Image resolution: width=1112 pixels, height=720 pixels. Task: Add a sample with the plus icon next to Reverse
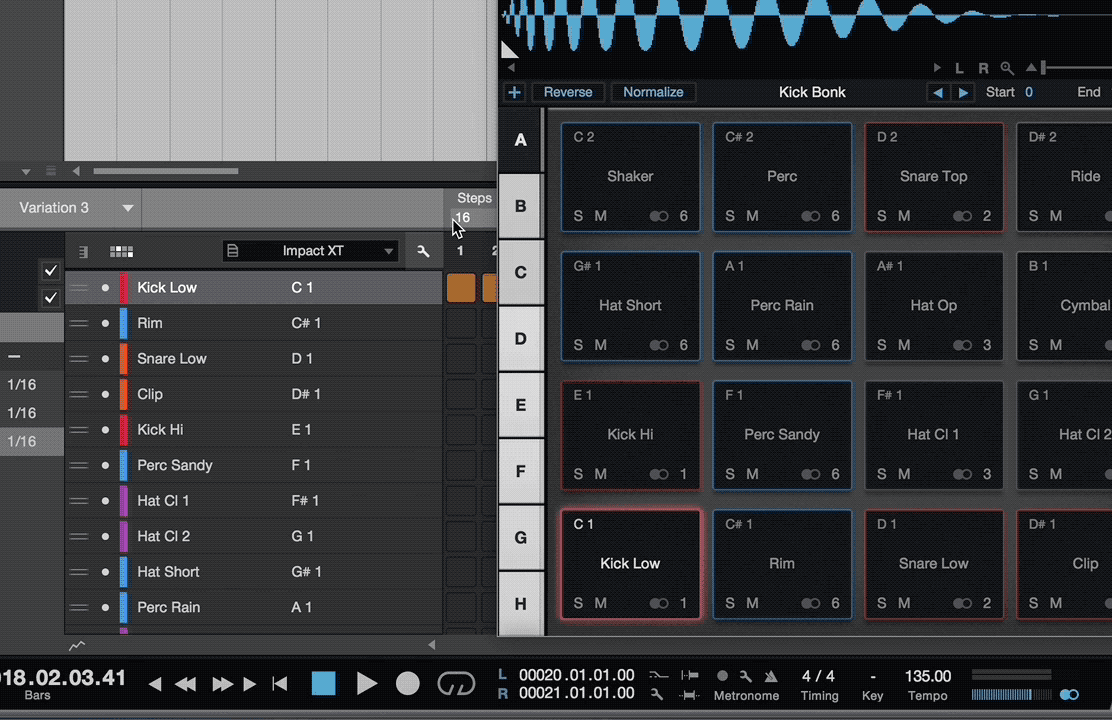click(x=514, y=92)
